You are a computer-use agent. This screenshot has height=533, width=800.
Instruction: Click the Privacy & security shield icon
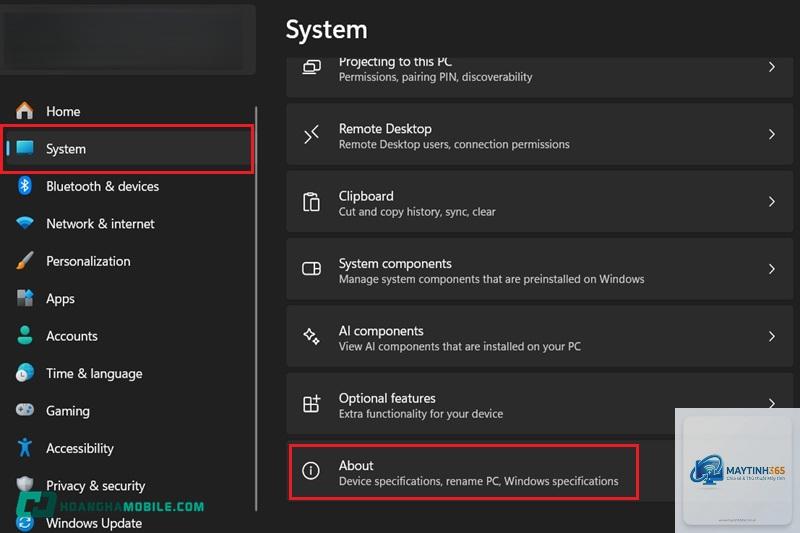(x=24, y=484)
